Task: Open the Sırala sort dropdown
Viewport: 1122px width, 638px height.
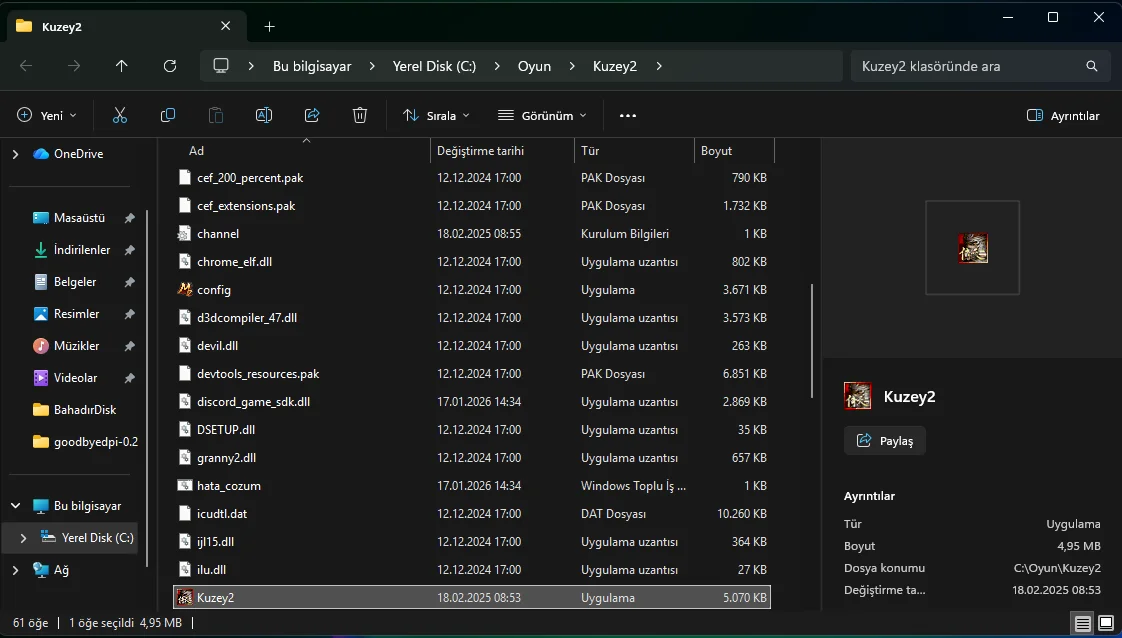Action: [x=436, y=116]
